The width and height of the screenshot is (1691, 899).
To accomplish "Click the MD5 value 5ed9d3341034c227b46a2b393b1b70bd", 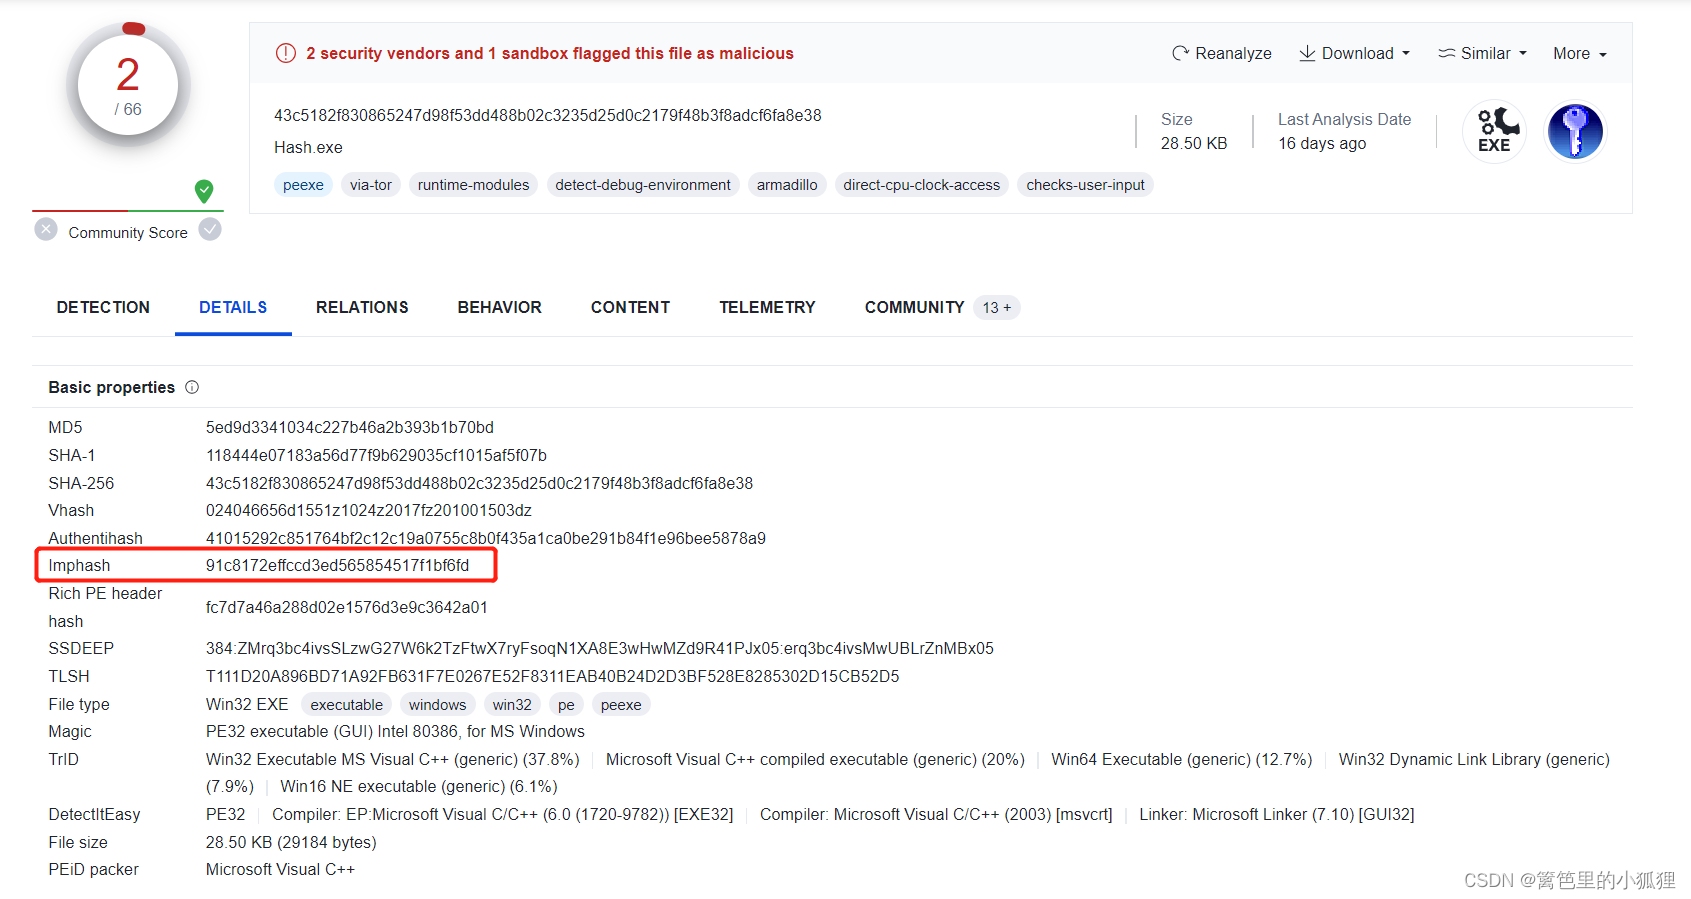I will tap(350, 428).
